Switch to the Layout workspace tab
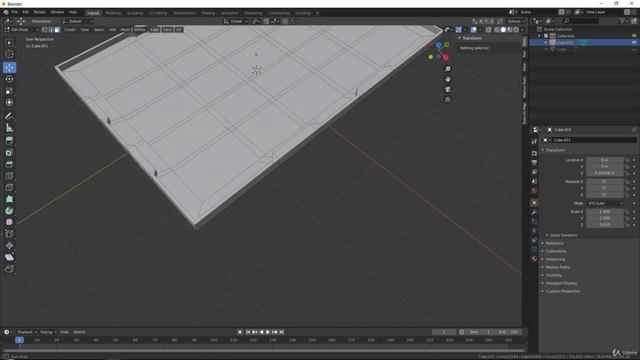Viewport: 640px width, 360px height. tap(93, 13)
